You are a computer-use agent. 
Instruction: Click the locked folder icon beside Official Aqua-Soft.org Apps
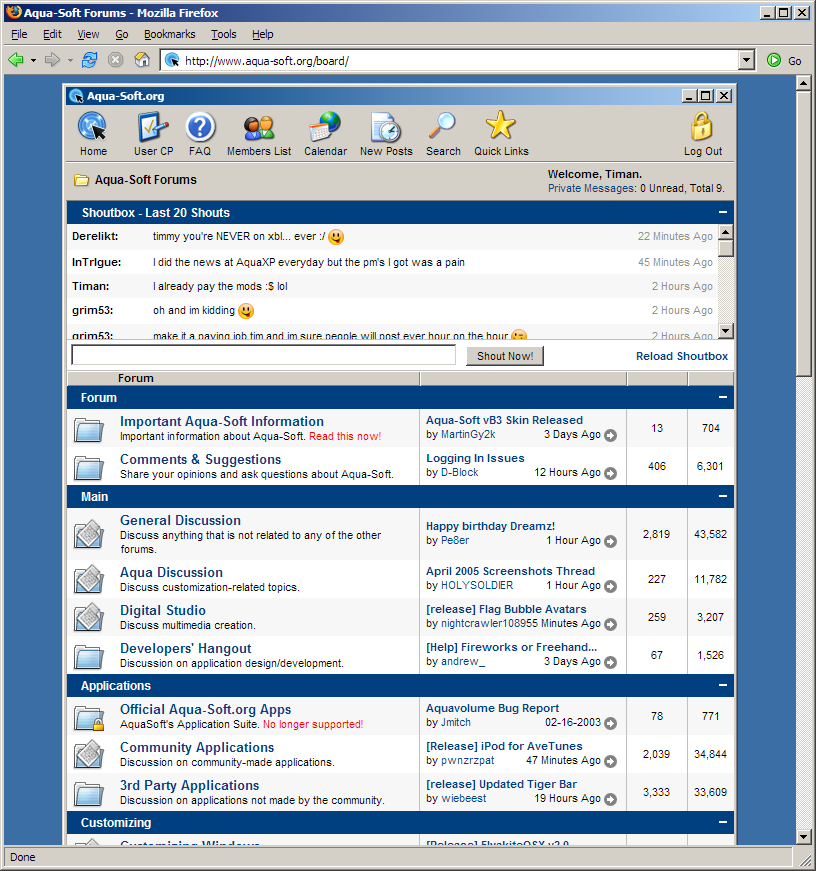pos(89,718)
